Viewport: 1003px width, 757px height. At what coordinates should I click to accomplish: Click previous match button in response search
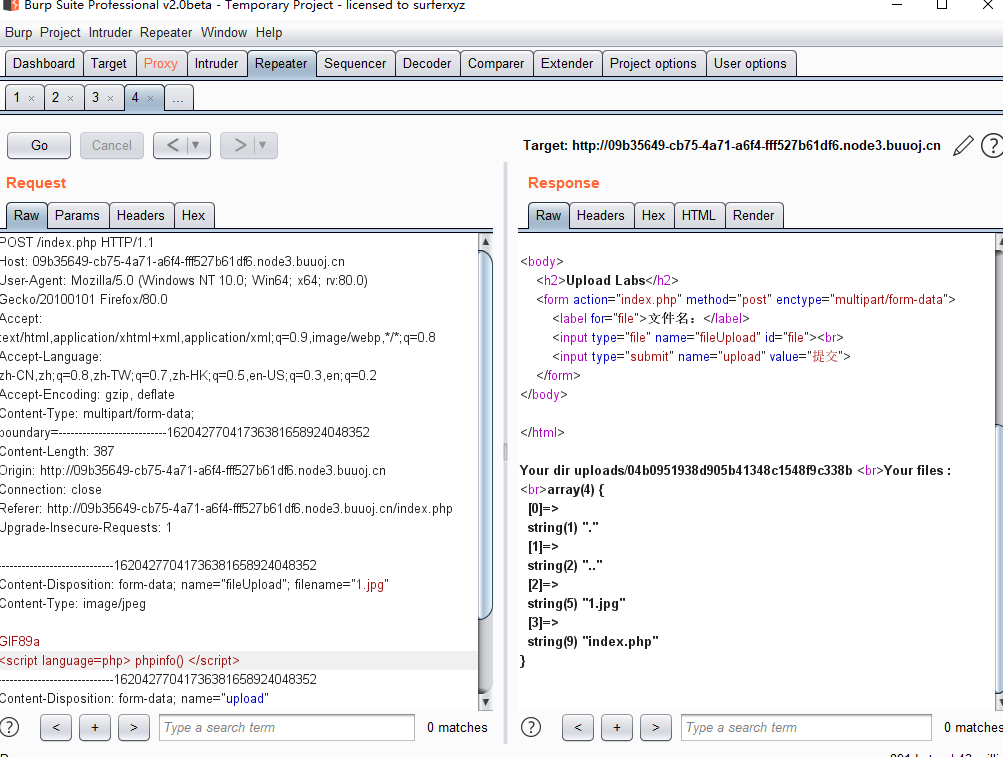pos(578,728)
